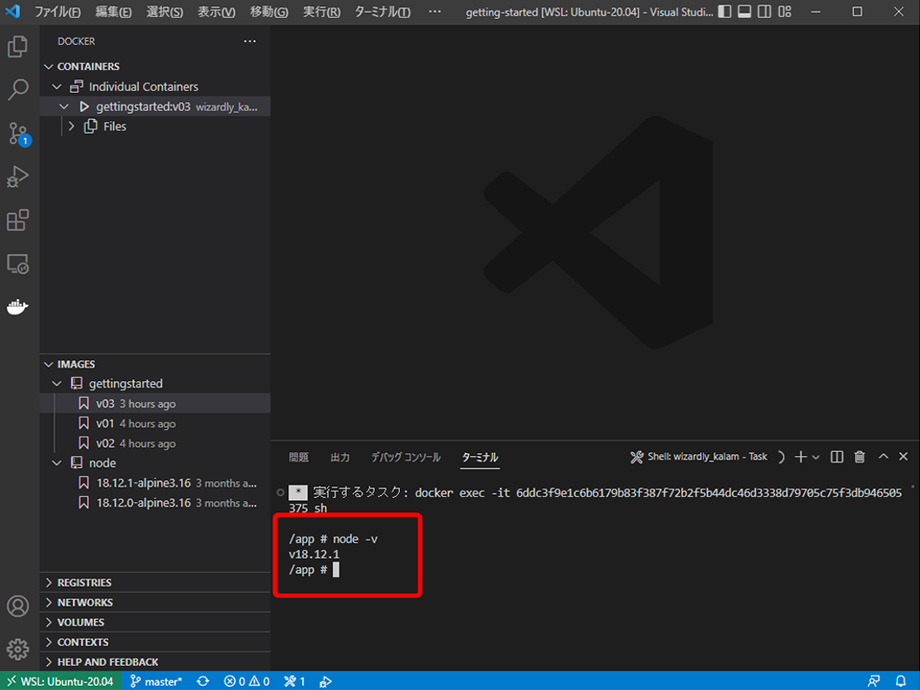The height and width of the screenshot is (690, 920).
Task: Expand the VOLUMES section
Action: (x=155, y=623)
